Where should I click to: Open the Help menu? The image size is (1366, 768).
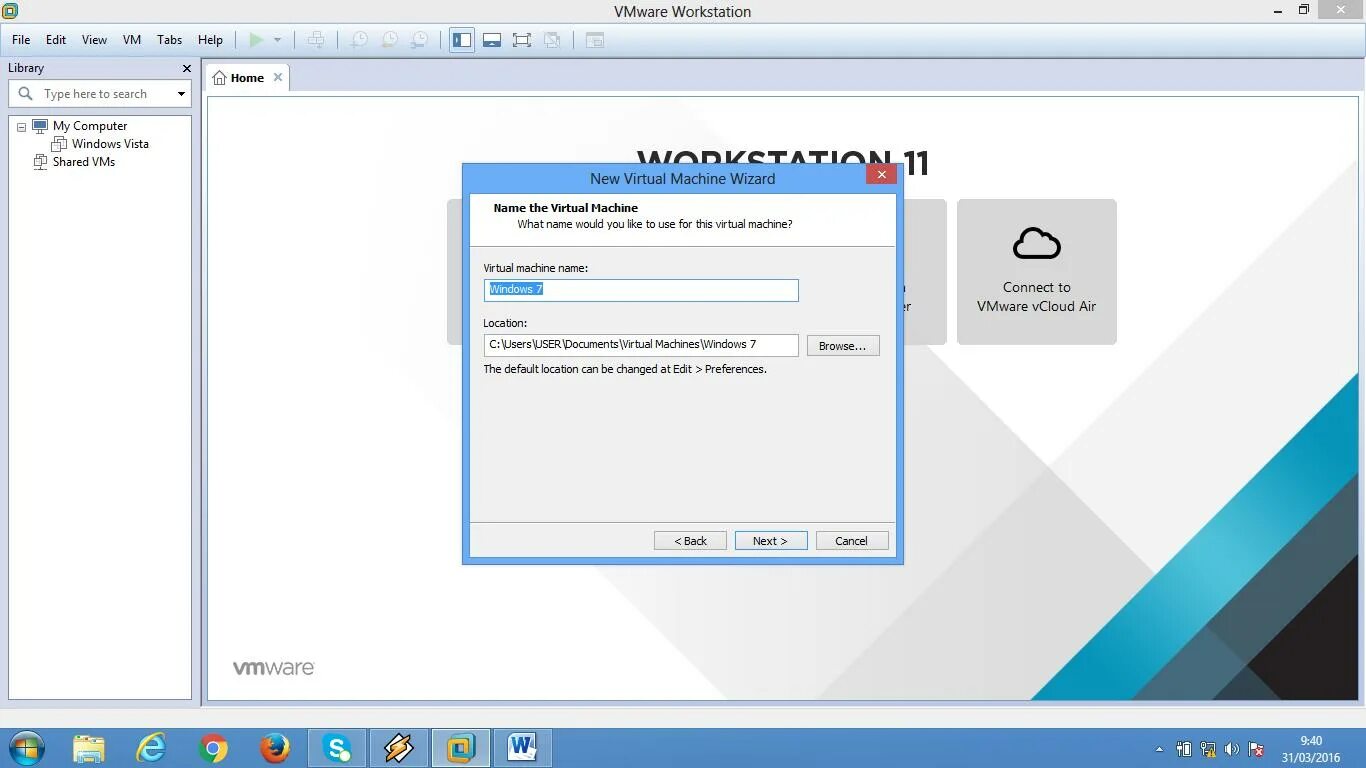tap(210, 40)
